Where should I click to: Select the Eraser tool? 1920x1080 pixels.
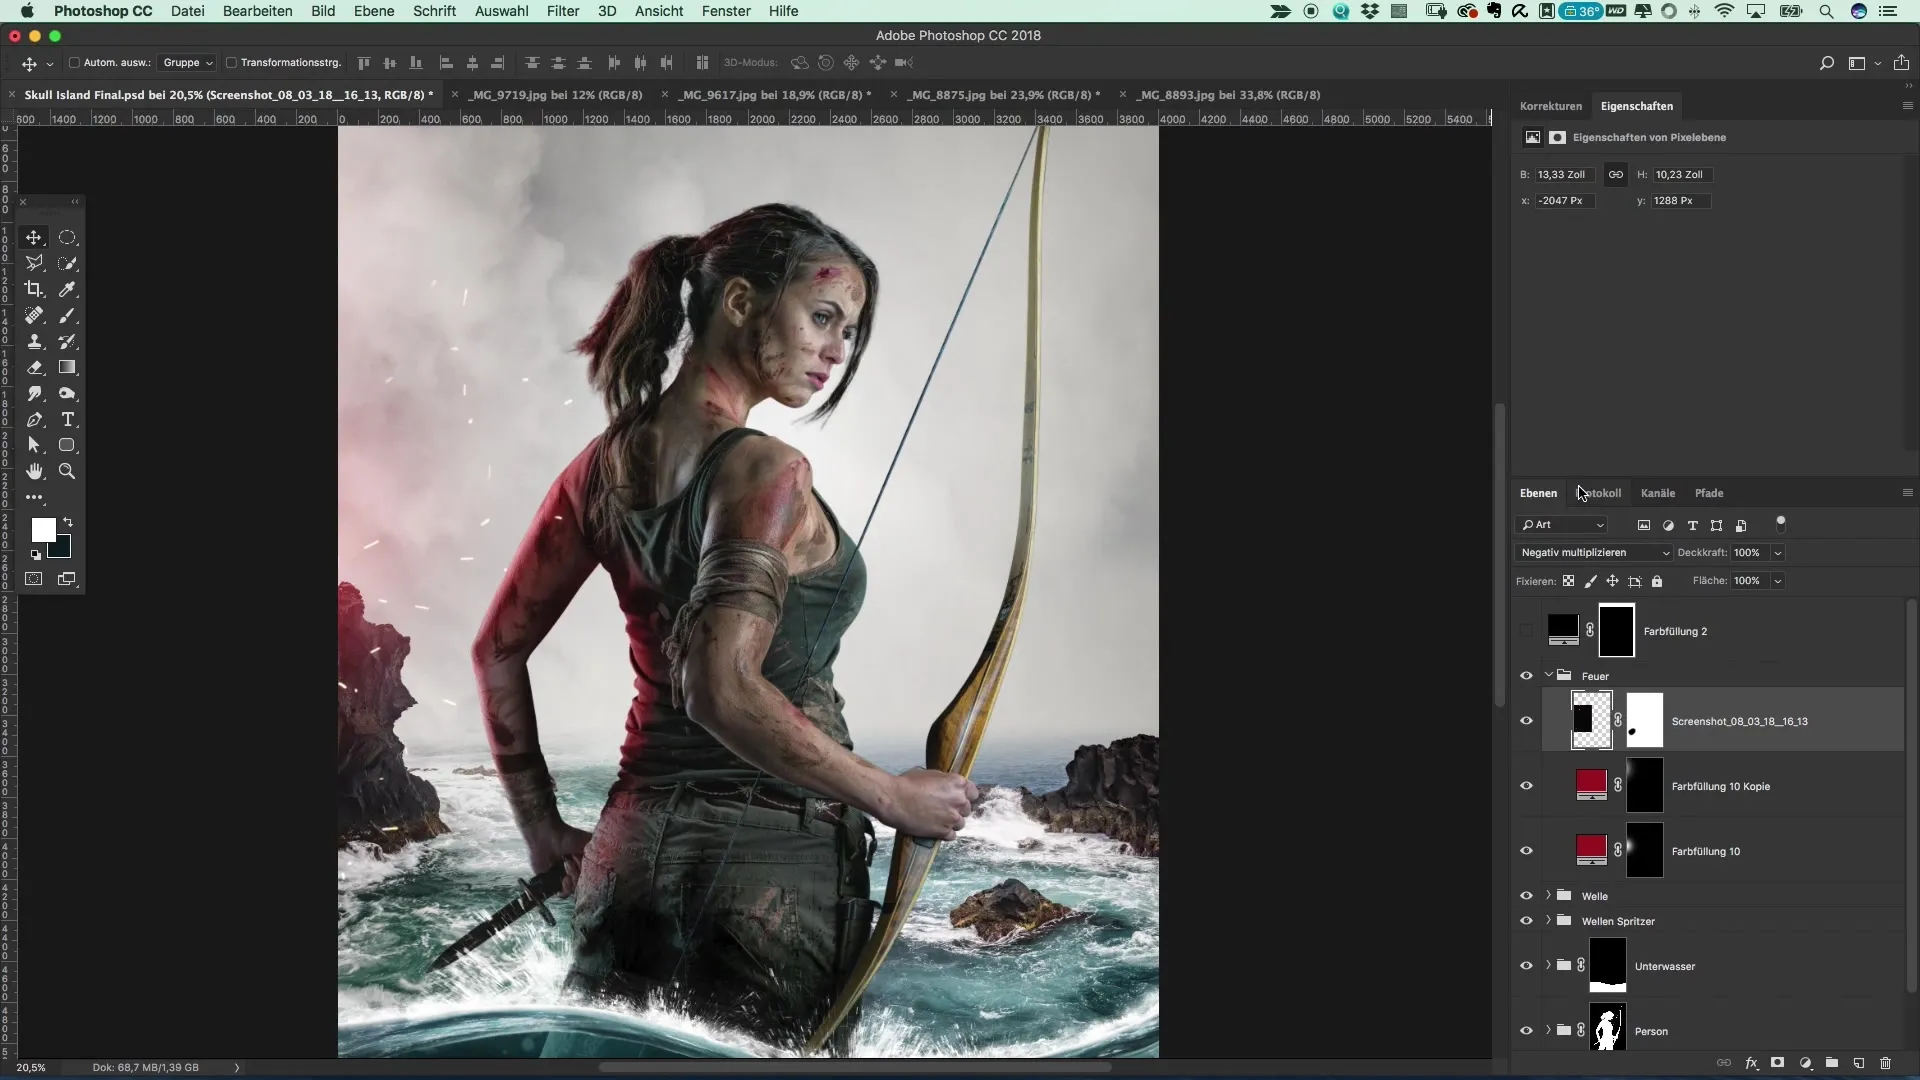[x=34, y=367]
